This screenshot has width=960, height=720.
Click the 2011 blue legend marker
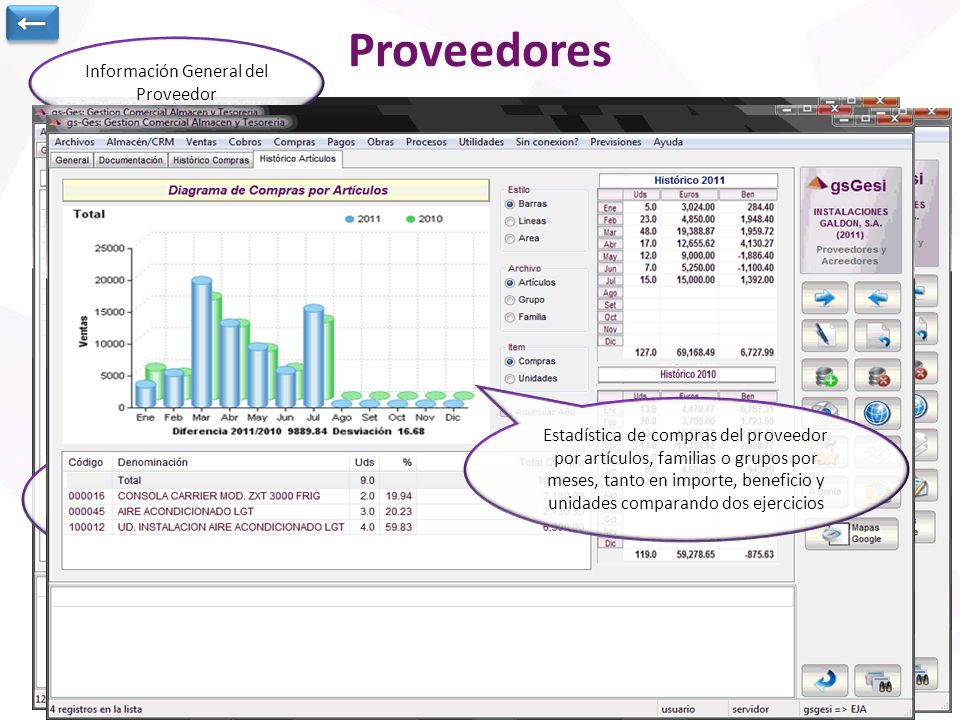[x=350, y=219]
